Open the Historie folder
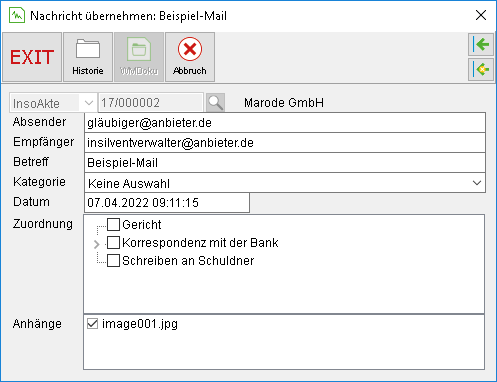497x382 pixels. (88, 57)
